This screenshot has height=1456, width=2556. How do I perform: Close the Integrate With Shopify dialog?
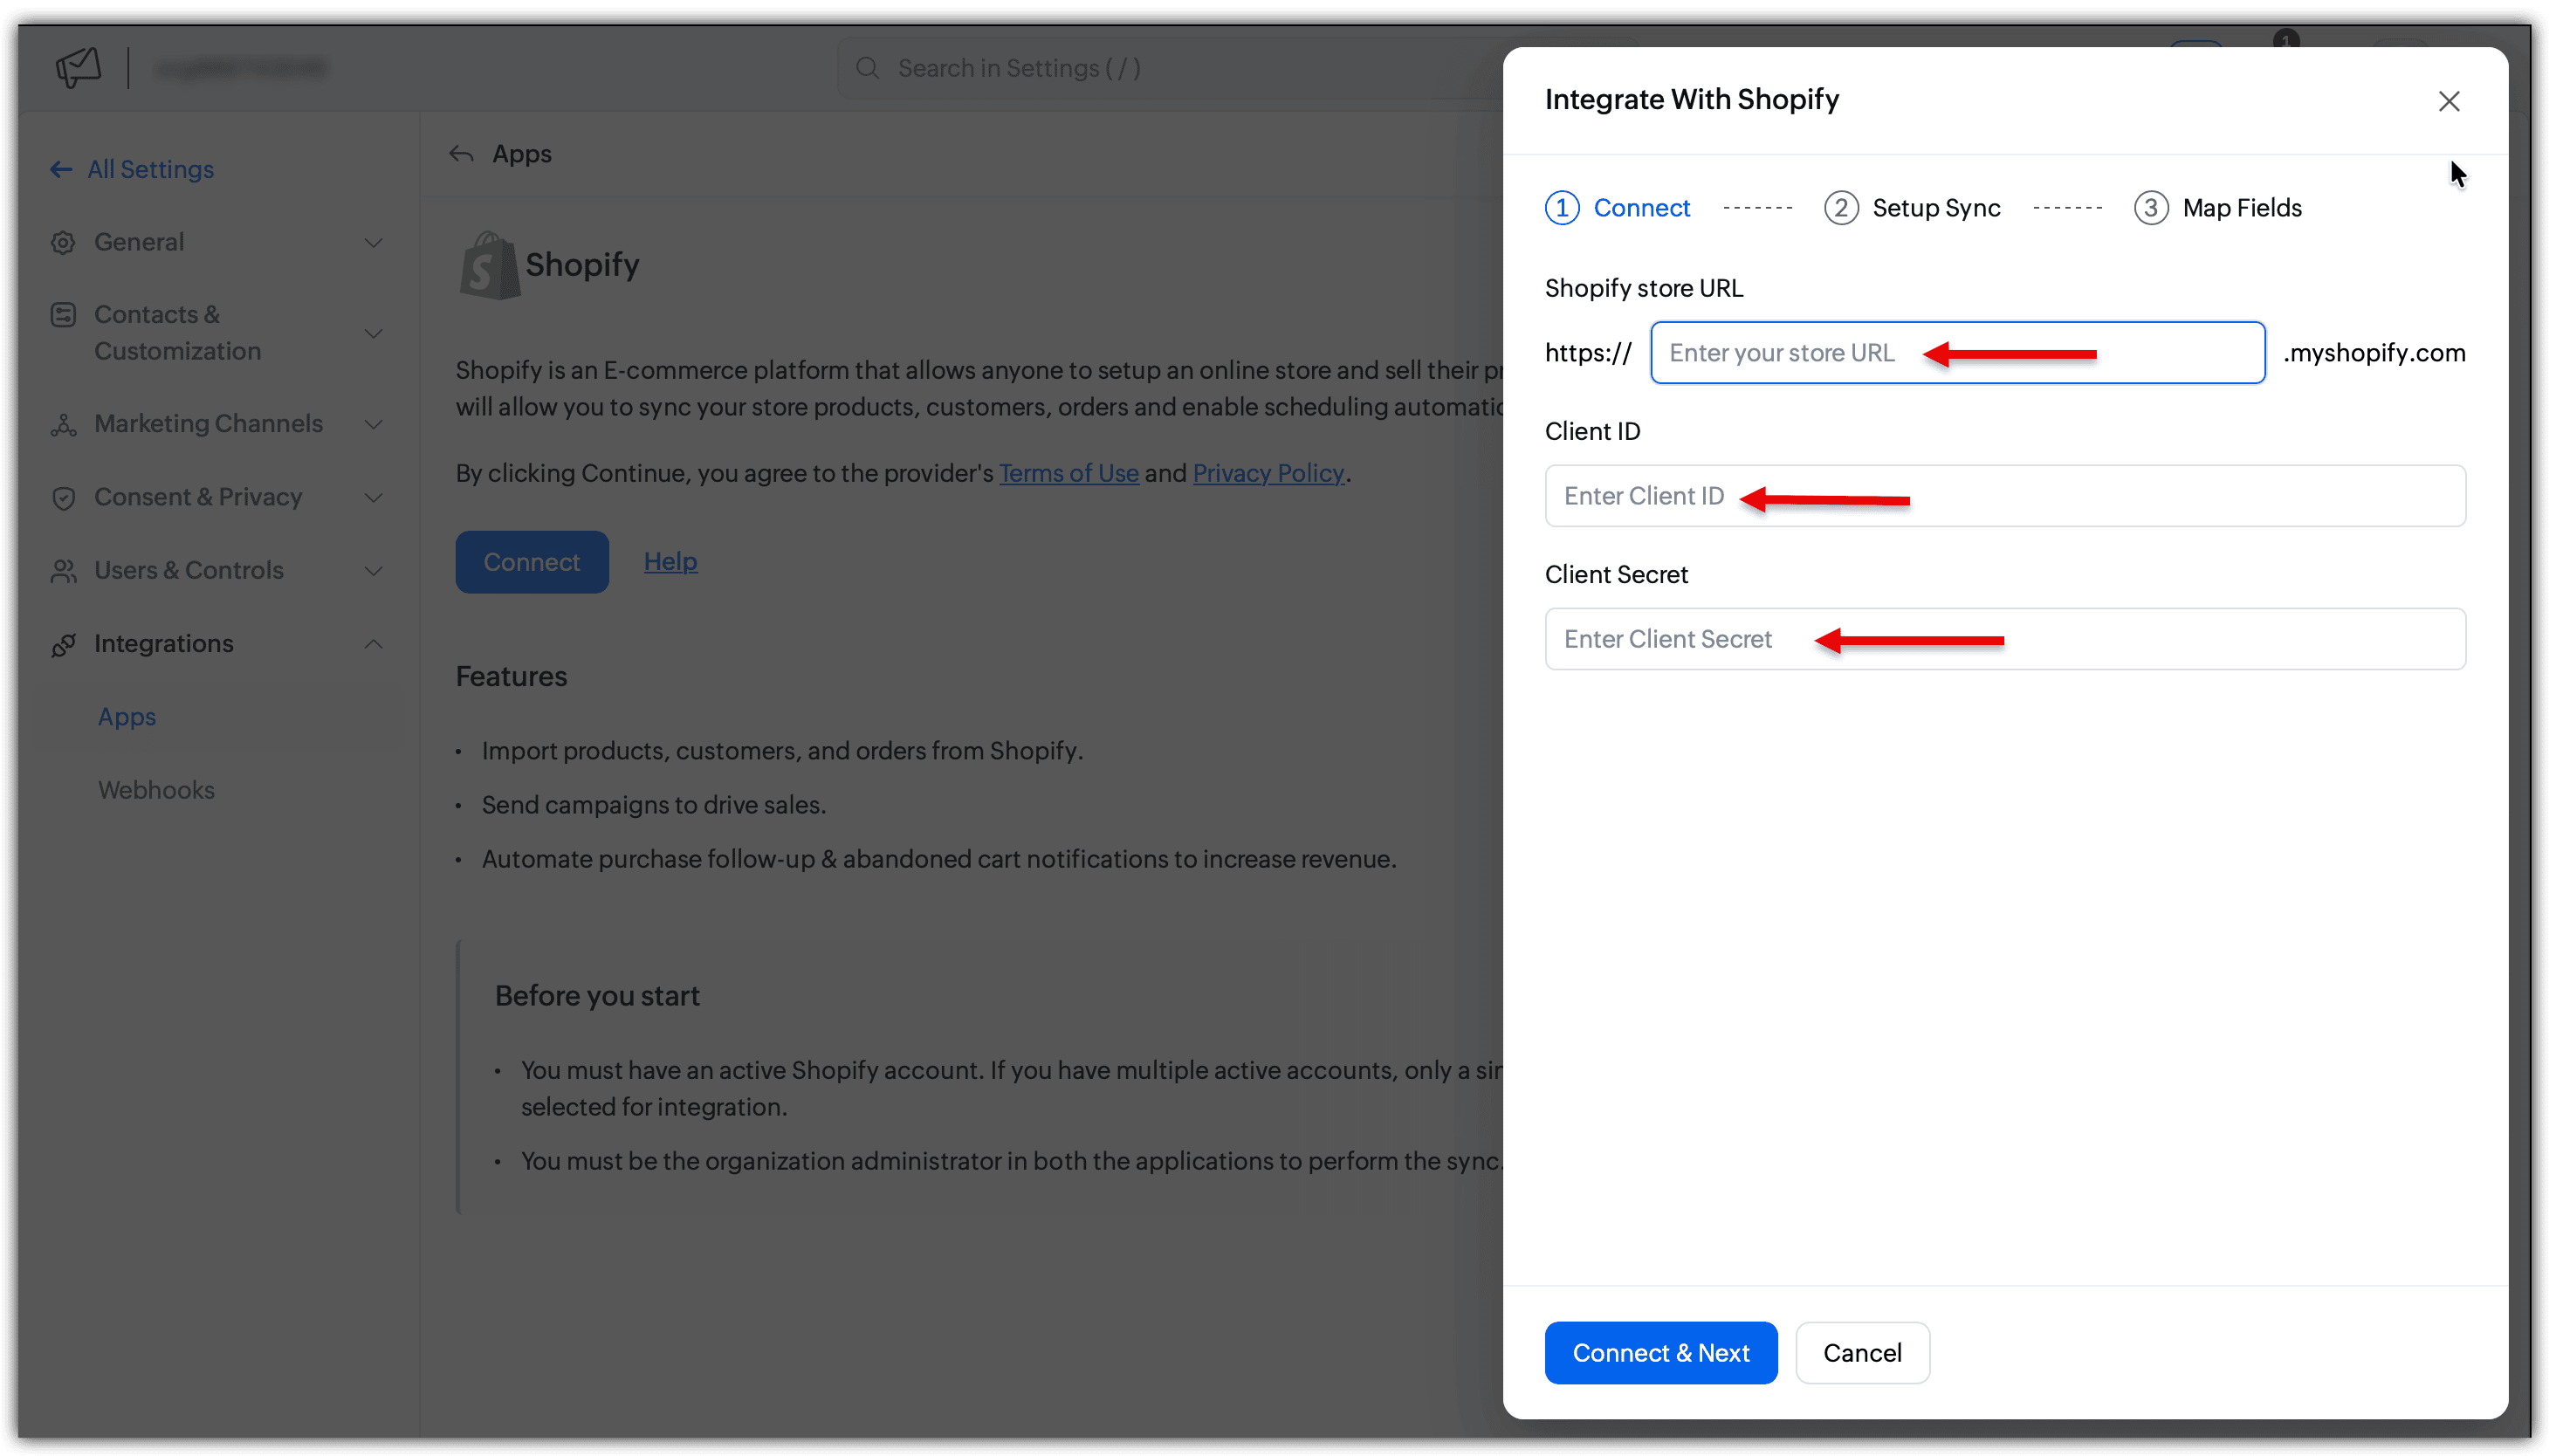click(x=2448, y=101)
